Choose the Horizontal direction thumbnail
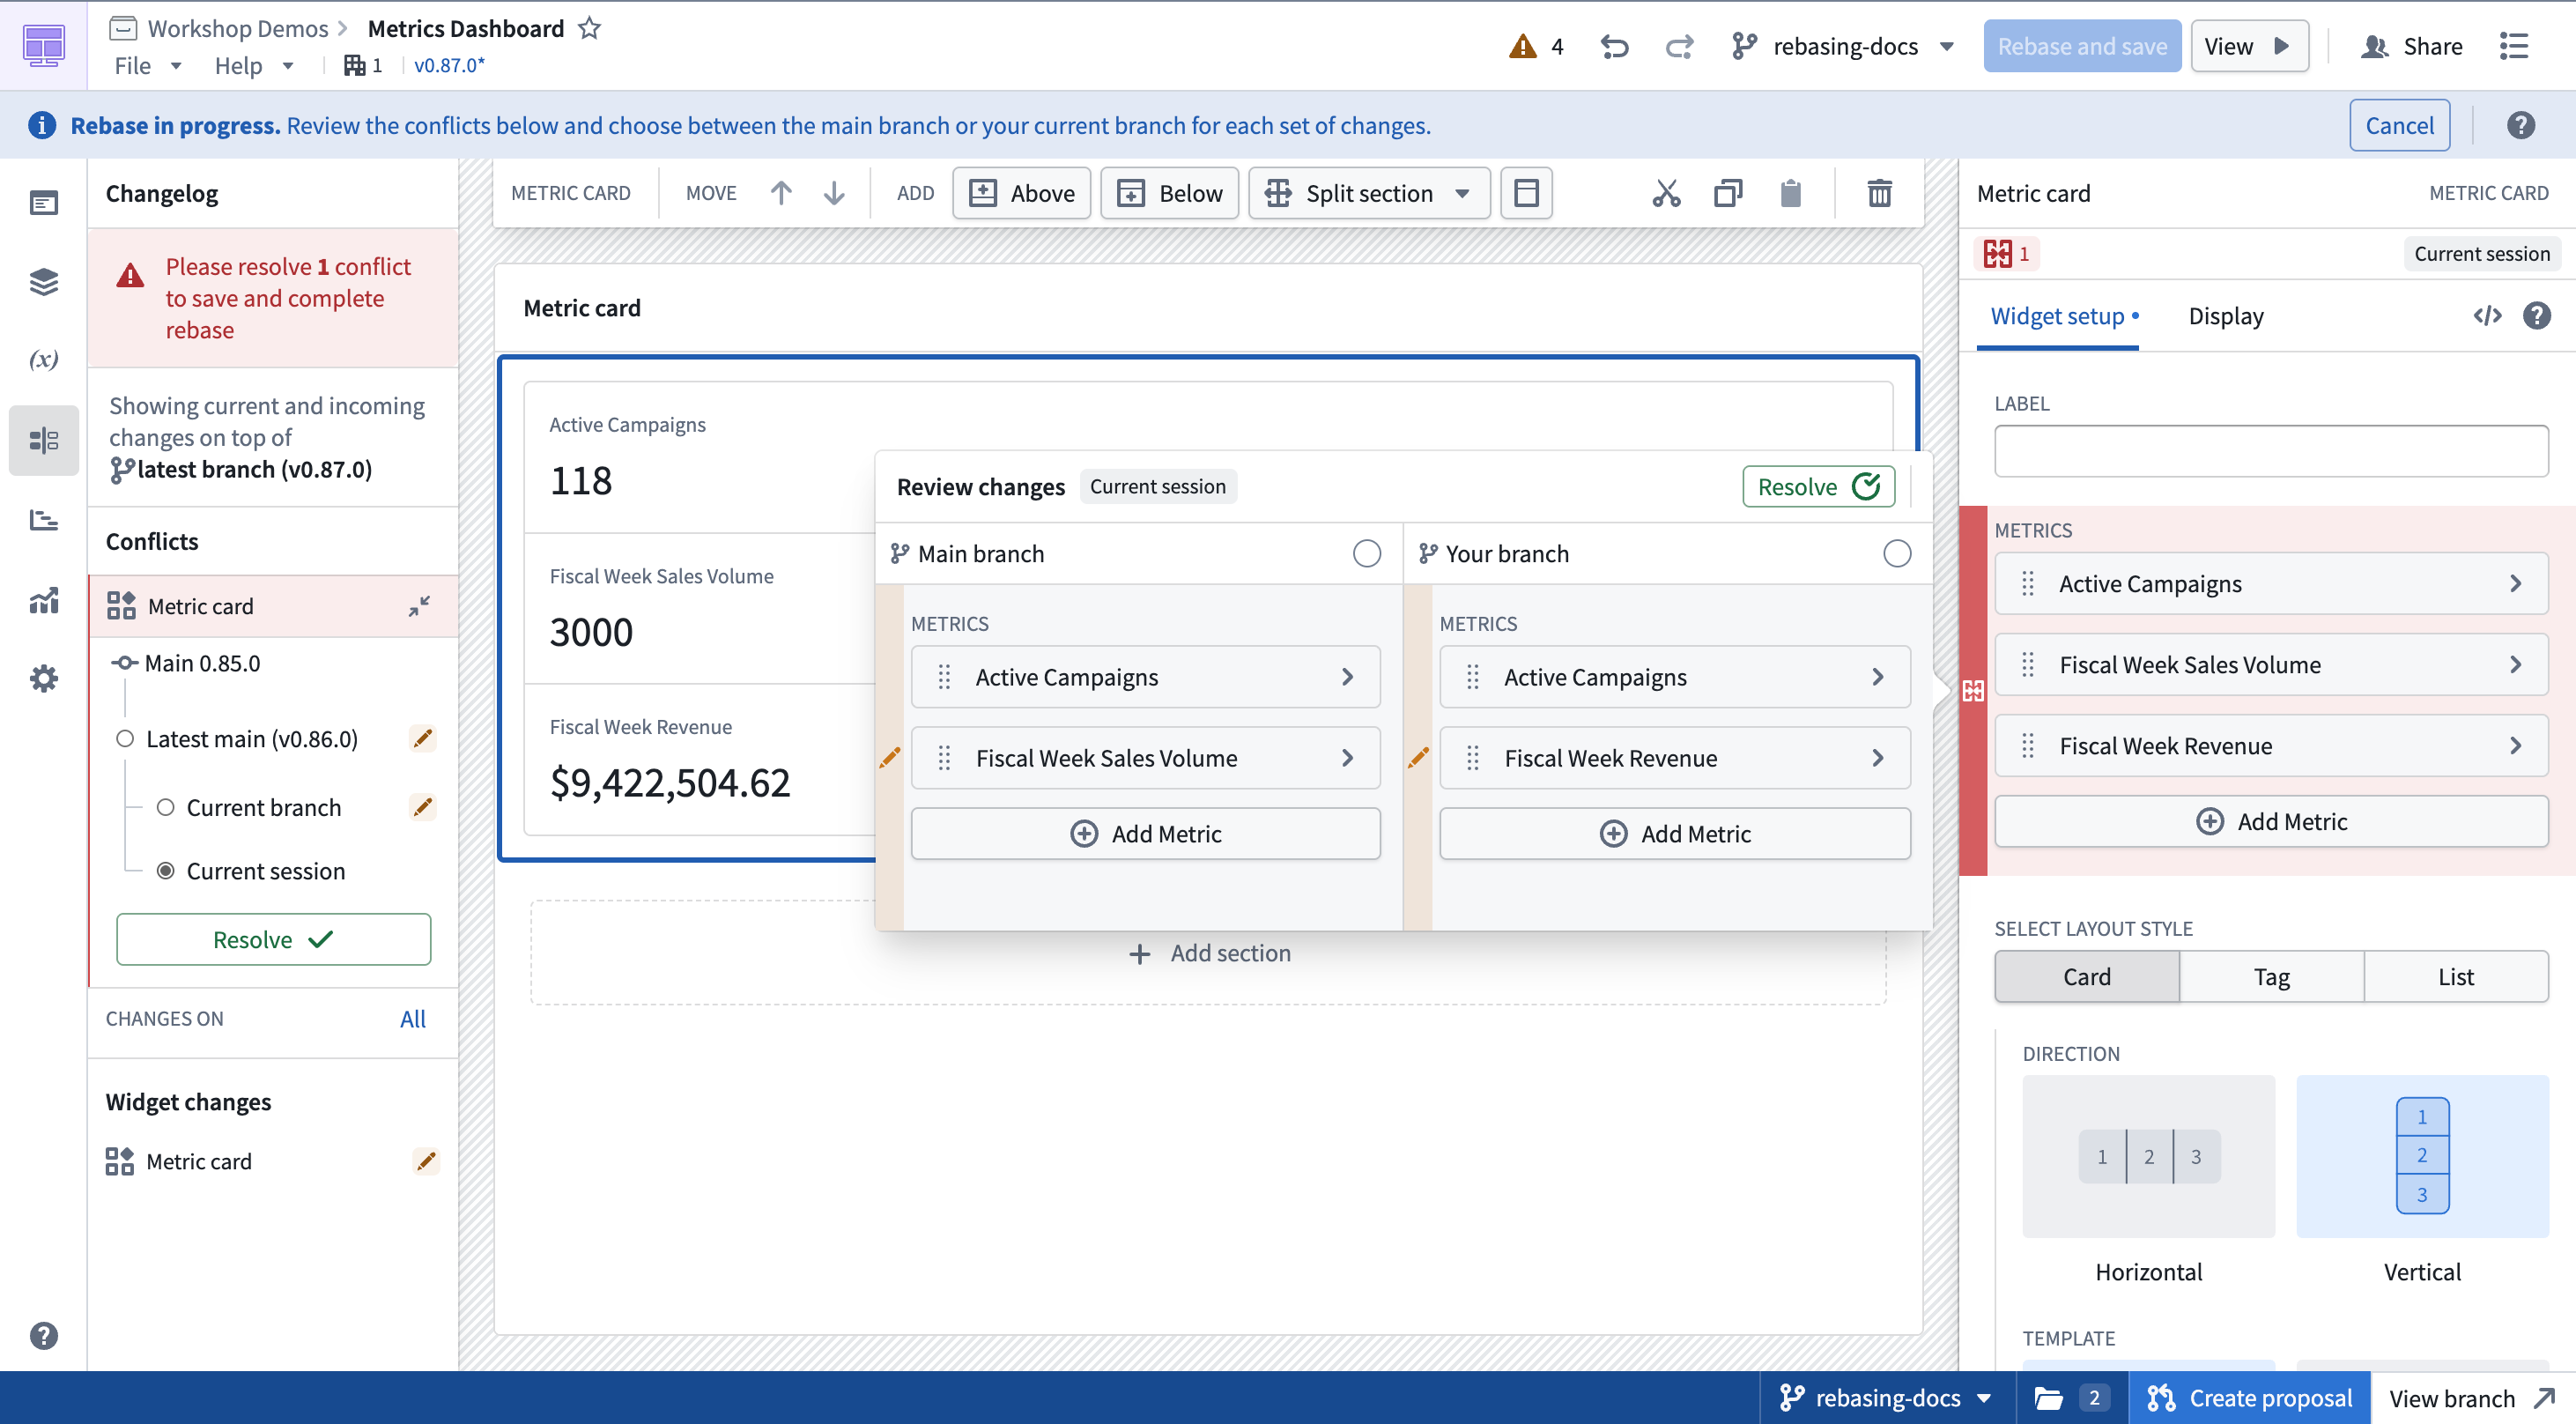2576x1424 pixels. [2148, 1157]
